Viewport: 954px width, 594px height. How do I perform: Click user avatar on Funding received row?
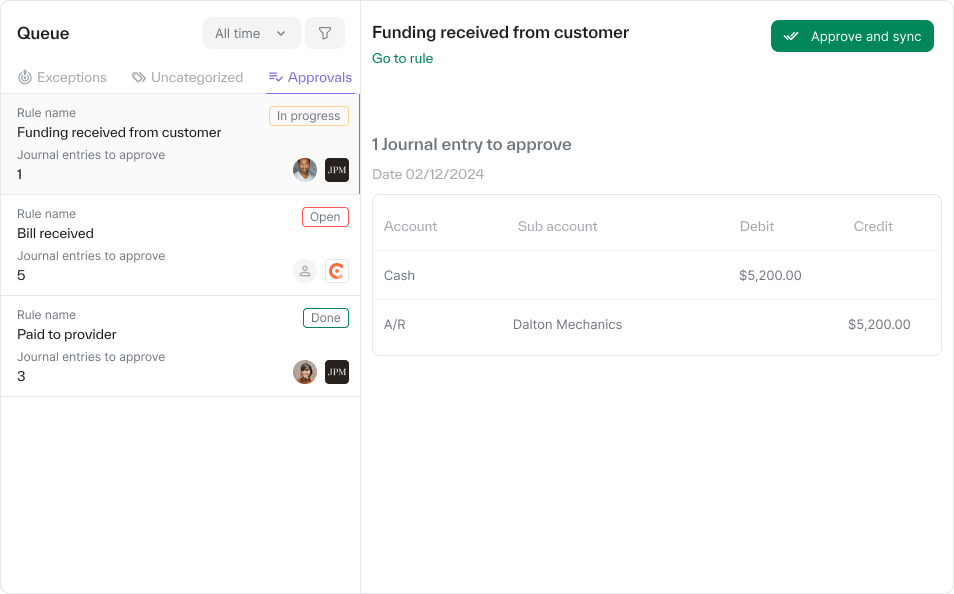pos(305,170)
